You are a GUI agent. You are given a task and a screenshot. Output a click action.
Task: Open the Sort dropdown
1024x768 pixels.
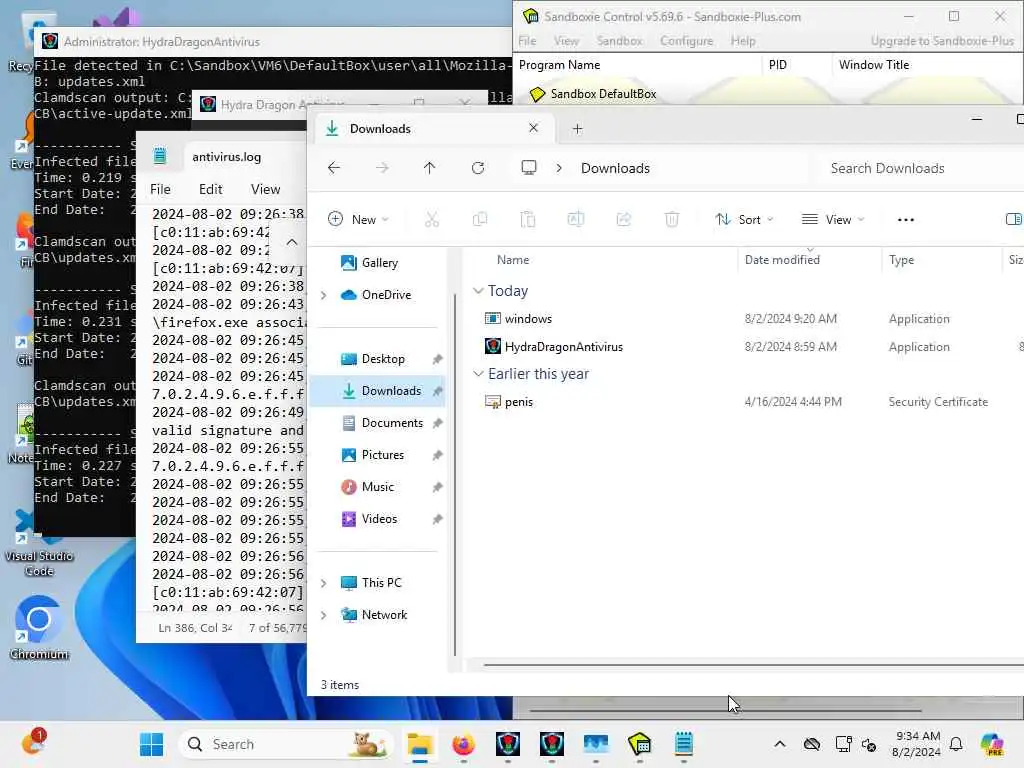(x=744, y=219)
